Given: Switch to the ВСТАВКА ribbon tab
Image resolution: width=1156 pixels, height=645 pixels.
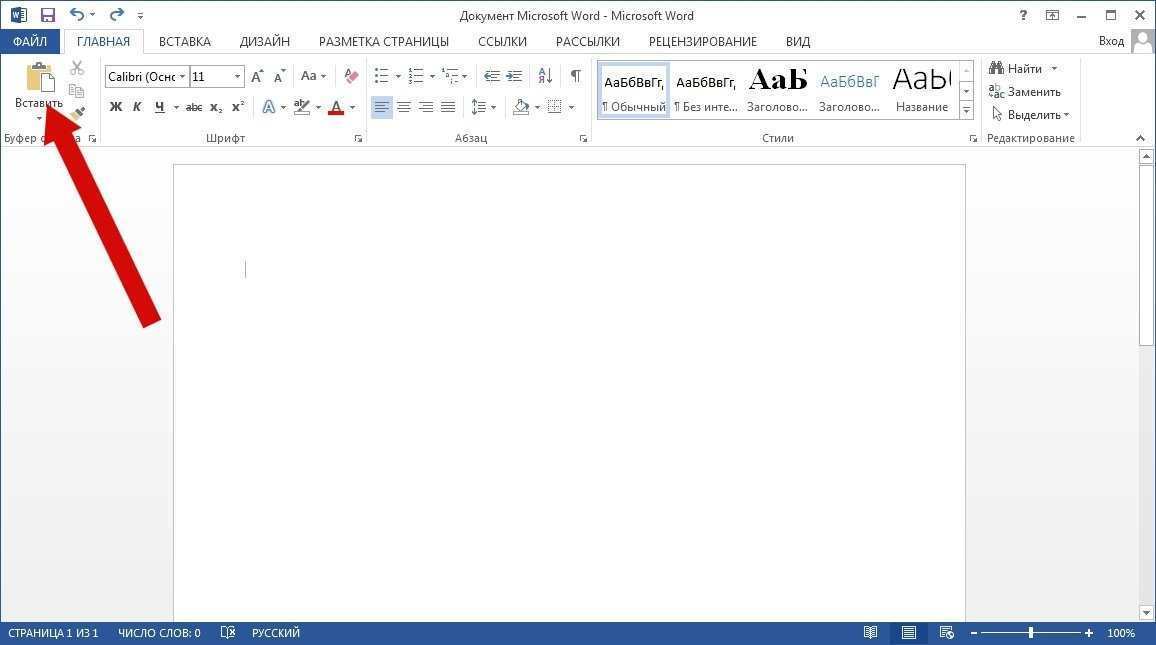Looking at the screenshot, I should click(185, 41).
